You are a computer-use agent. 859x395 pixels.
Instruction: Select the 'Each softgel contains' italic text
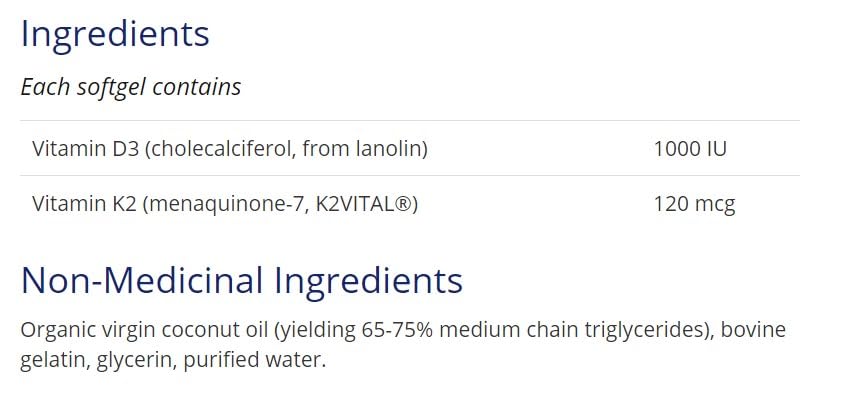[x=131, y=87]
